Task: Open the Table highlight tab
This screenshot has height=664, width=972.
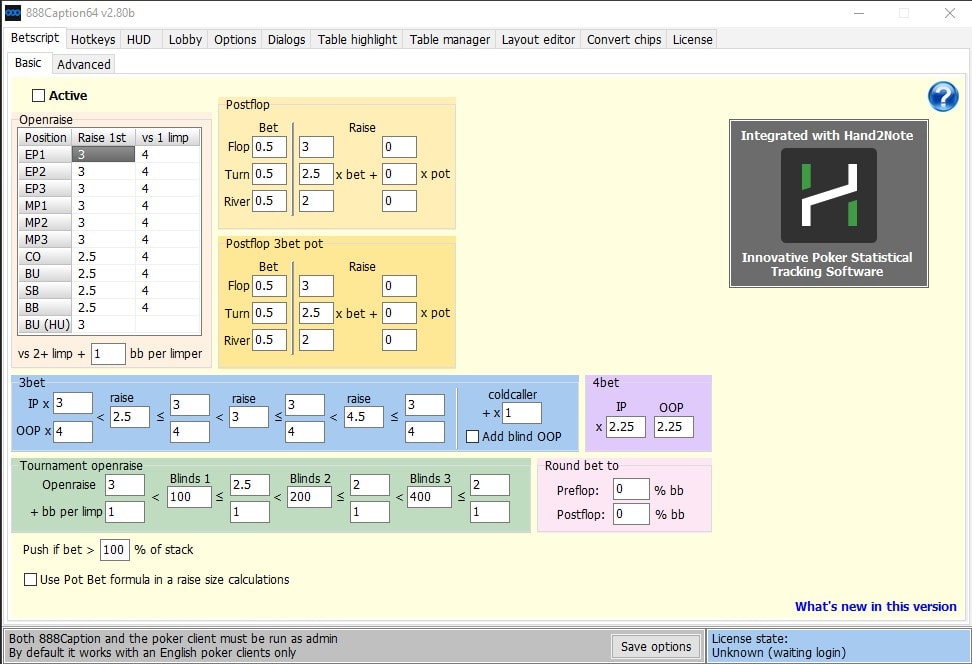Action: point(357,40)
